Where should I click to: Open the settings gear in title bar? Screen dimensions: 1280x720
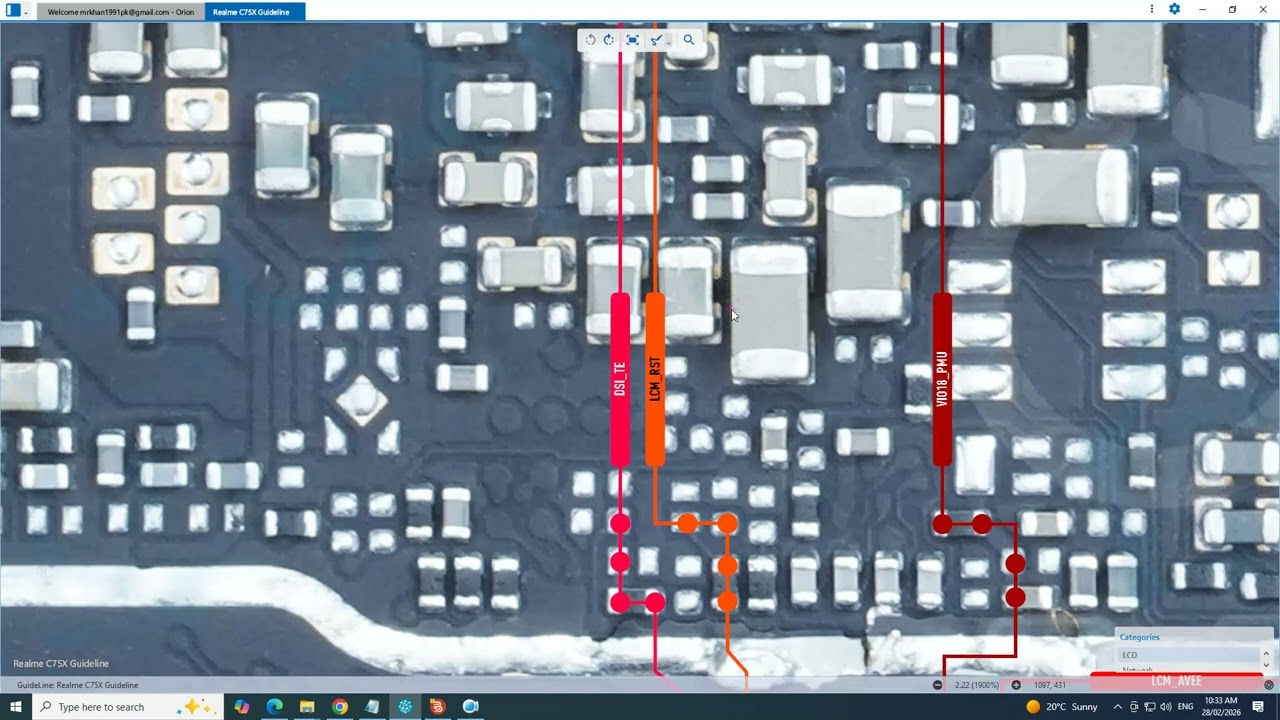point(1175,9)
